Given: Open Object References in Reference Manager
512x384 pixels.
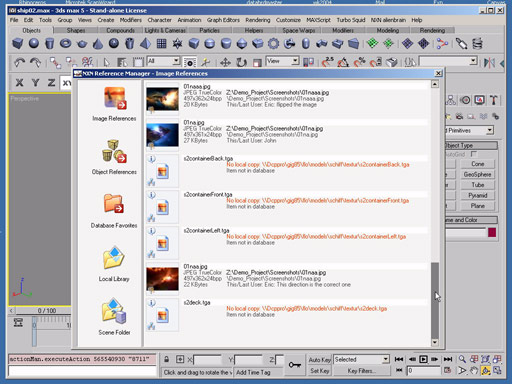Looking at the screenshot, I should tap(114, 157).
